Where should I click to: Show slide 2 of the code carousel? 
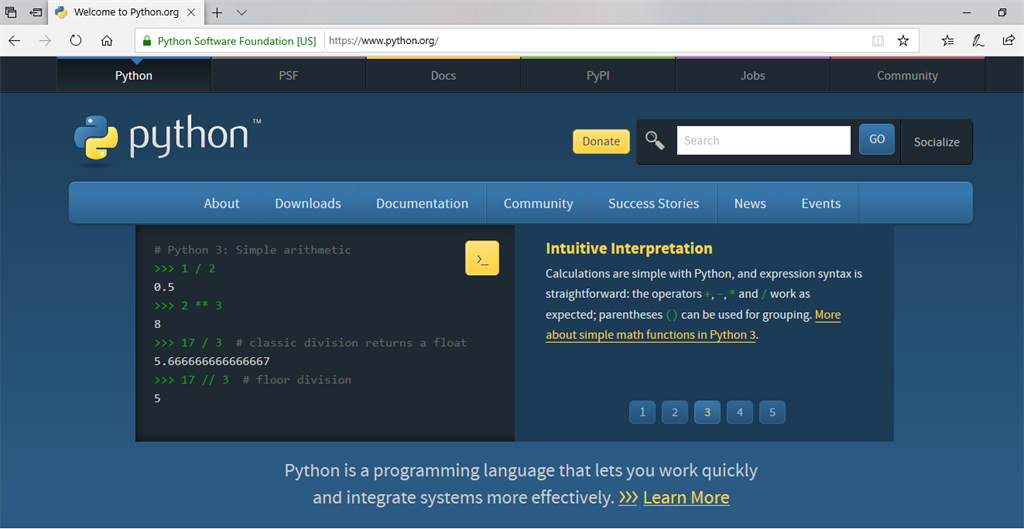pos(675,412)
